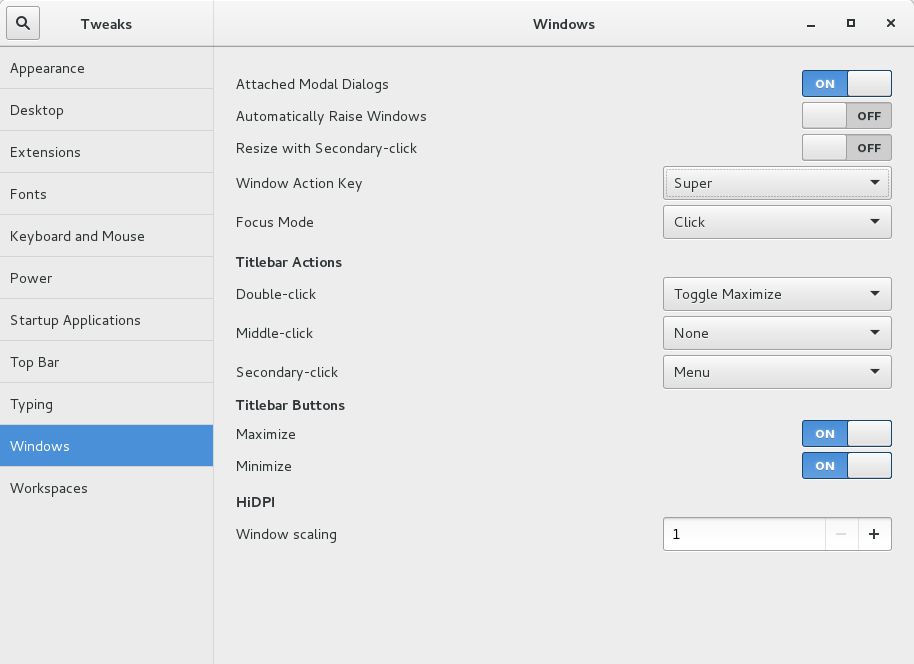The height and width of the screenshot is (664, 914).
Task: Open the Workspaces section
Action: coord(107,488)
